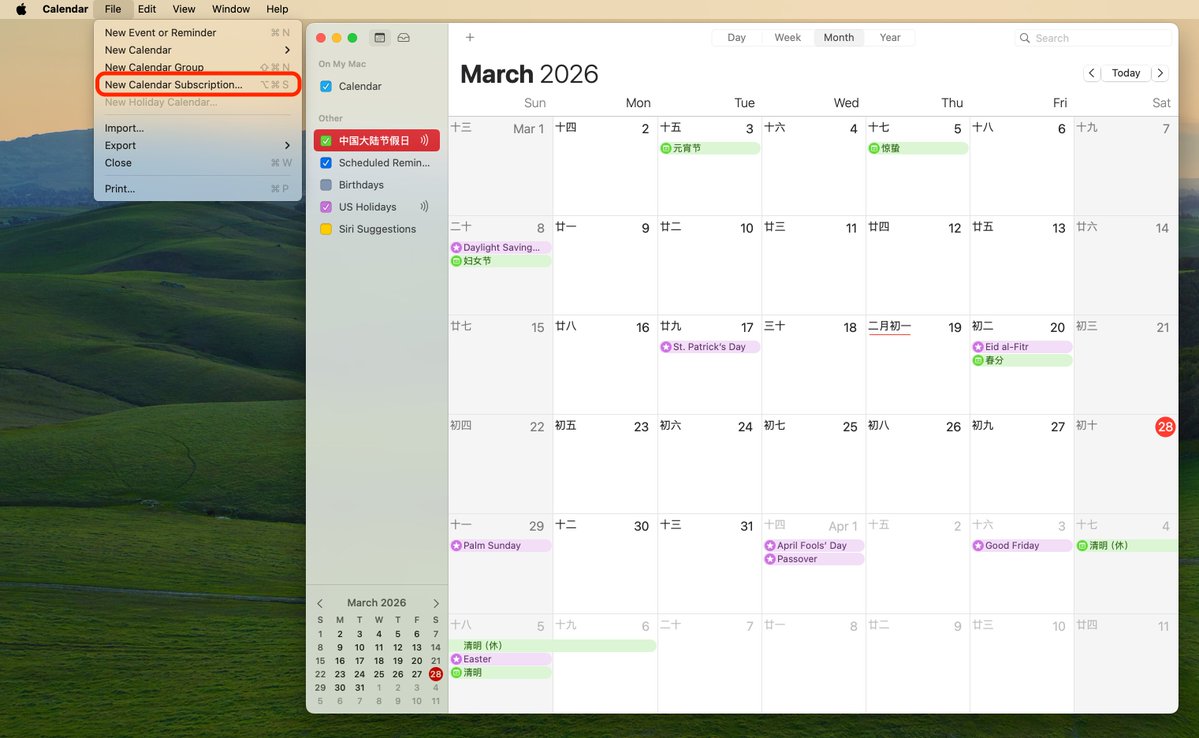
Task: Choose New Event or Reminder
Action: point(197,33)
